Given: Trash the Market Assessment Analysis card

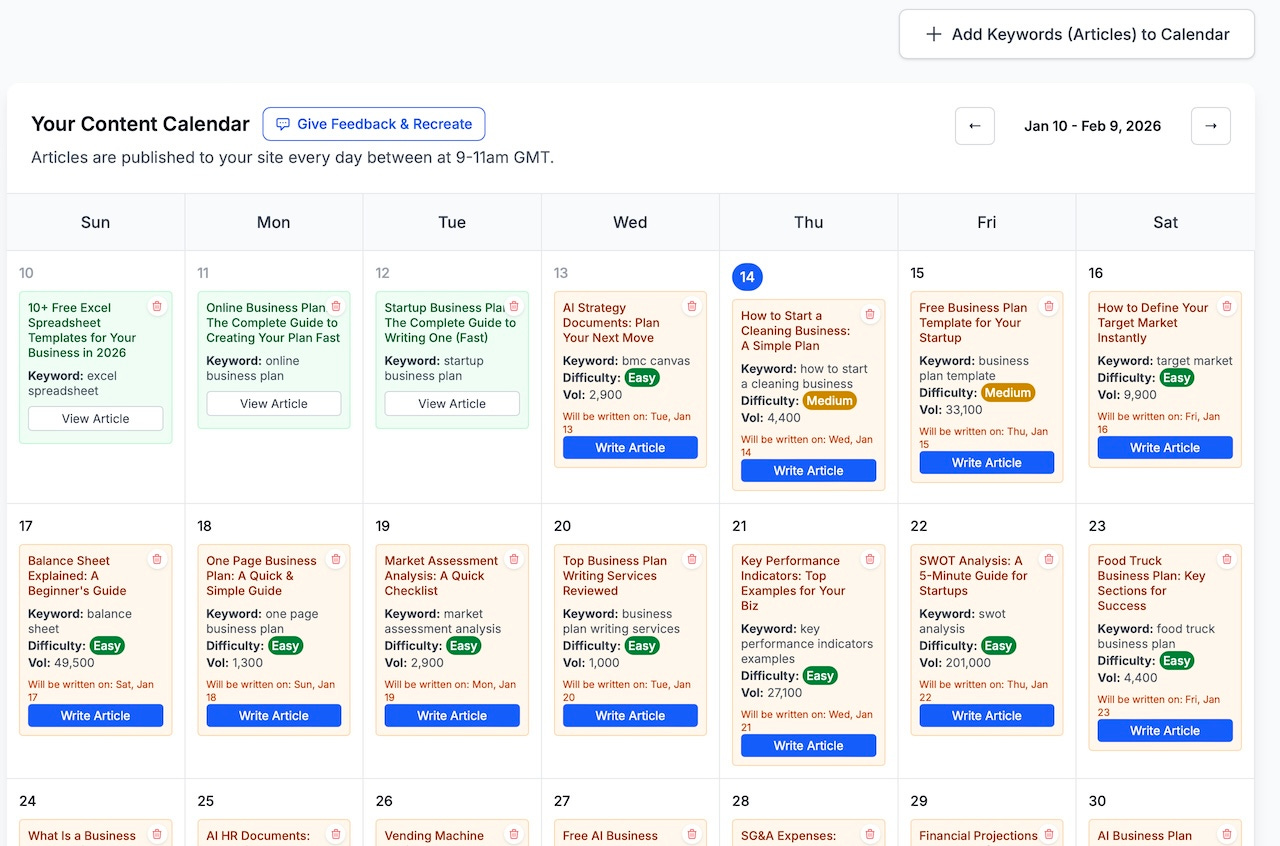Looking at the screenshot, I should point(513,559).
